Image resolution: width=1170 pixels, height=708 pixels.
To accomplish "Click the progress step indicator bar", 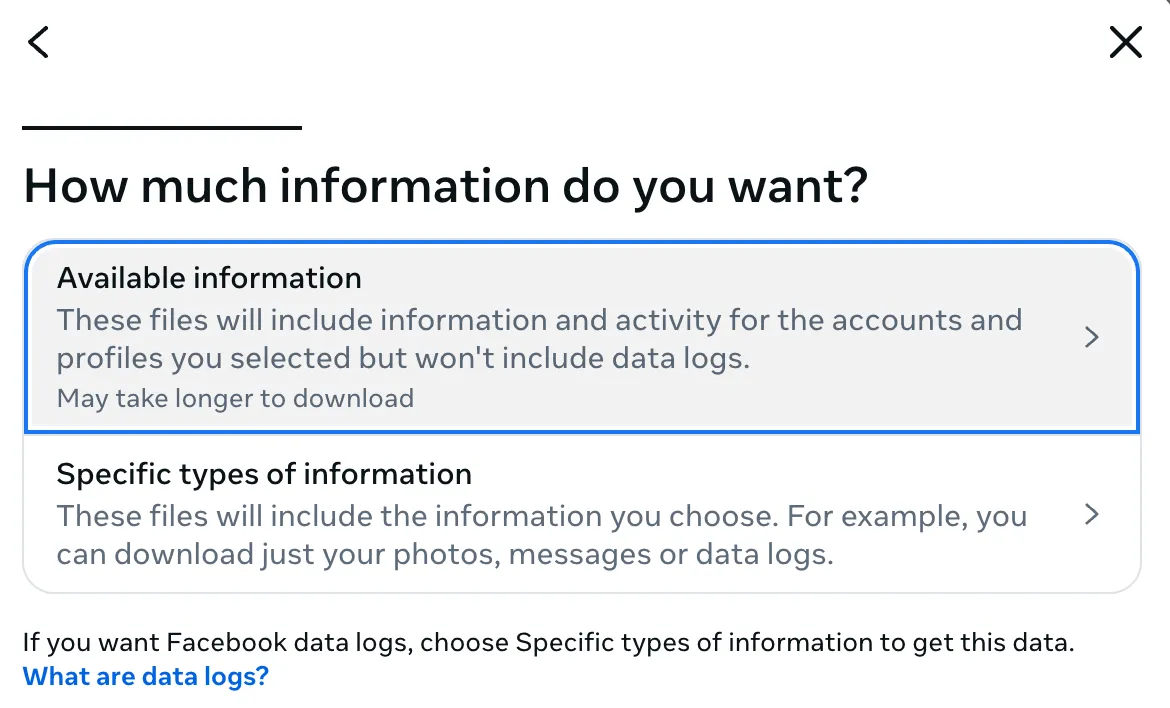I will click(x=161, y=128).
